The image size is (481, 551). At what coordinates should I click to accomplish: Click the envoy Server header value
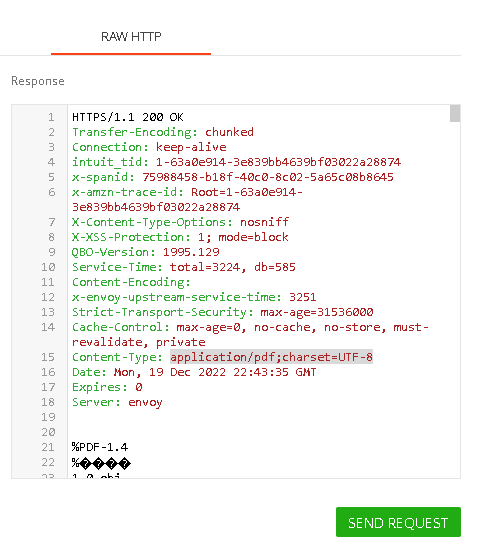tap(145, 402)
